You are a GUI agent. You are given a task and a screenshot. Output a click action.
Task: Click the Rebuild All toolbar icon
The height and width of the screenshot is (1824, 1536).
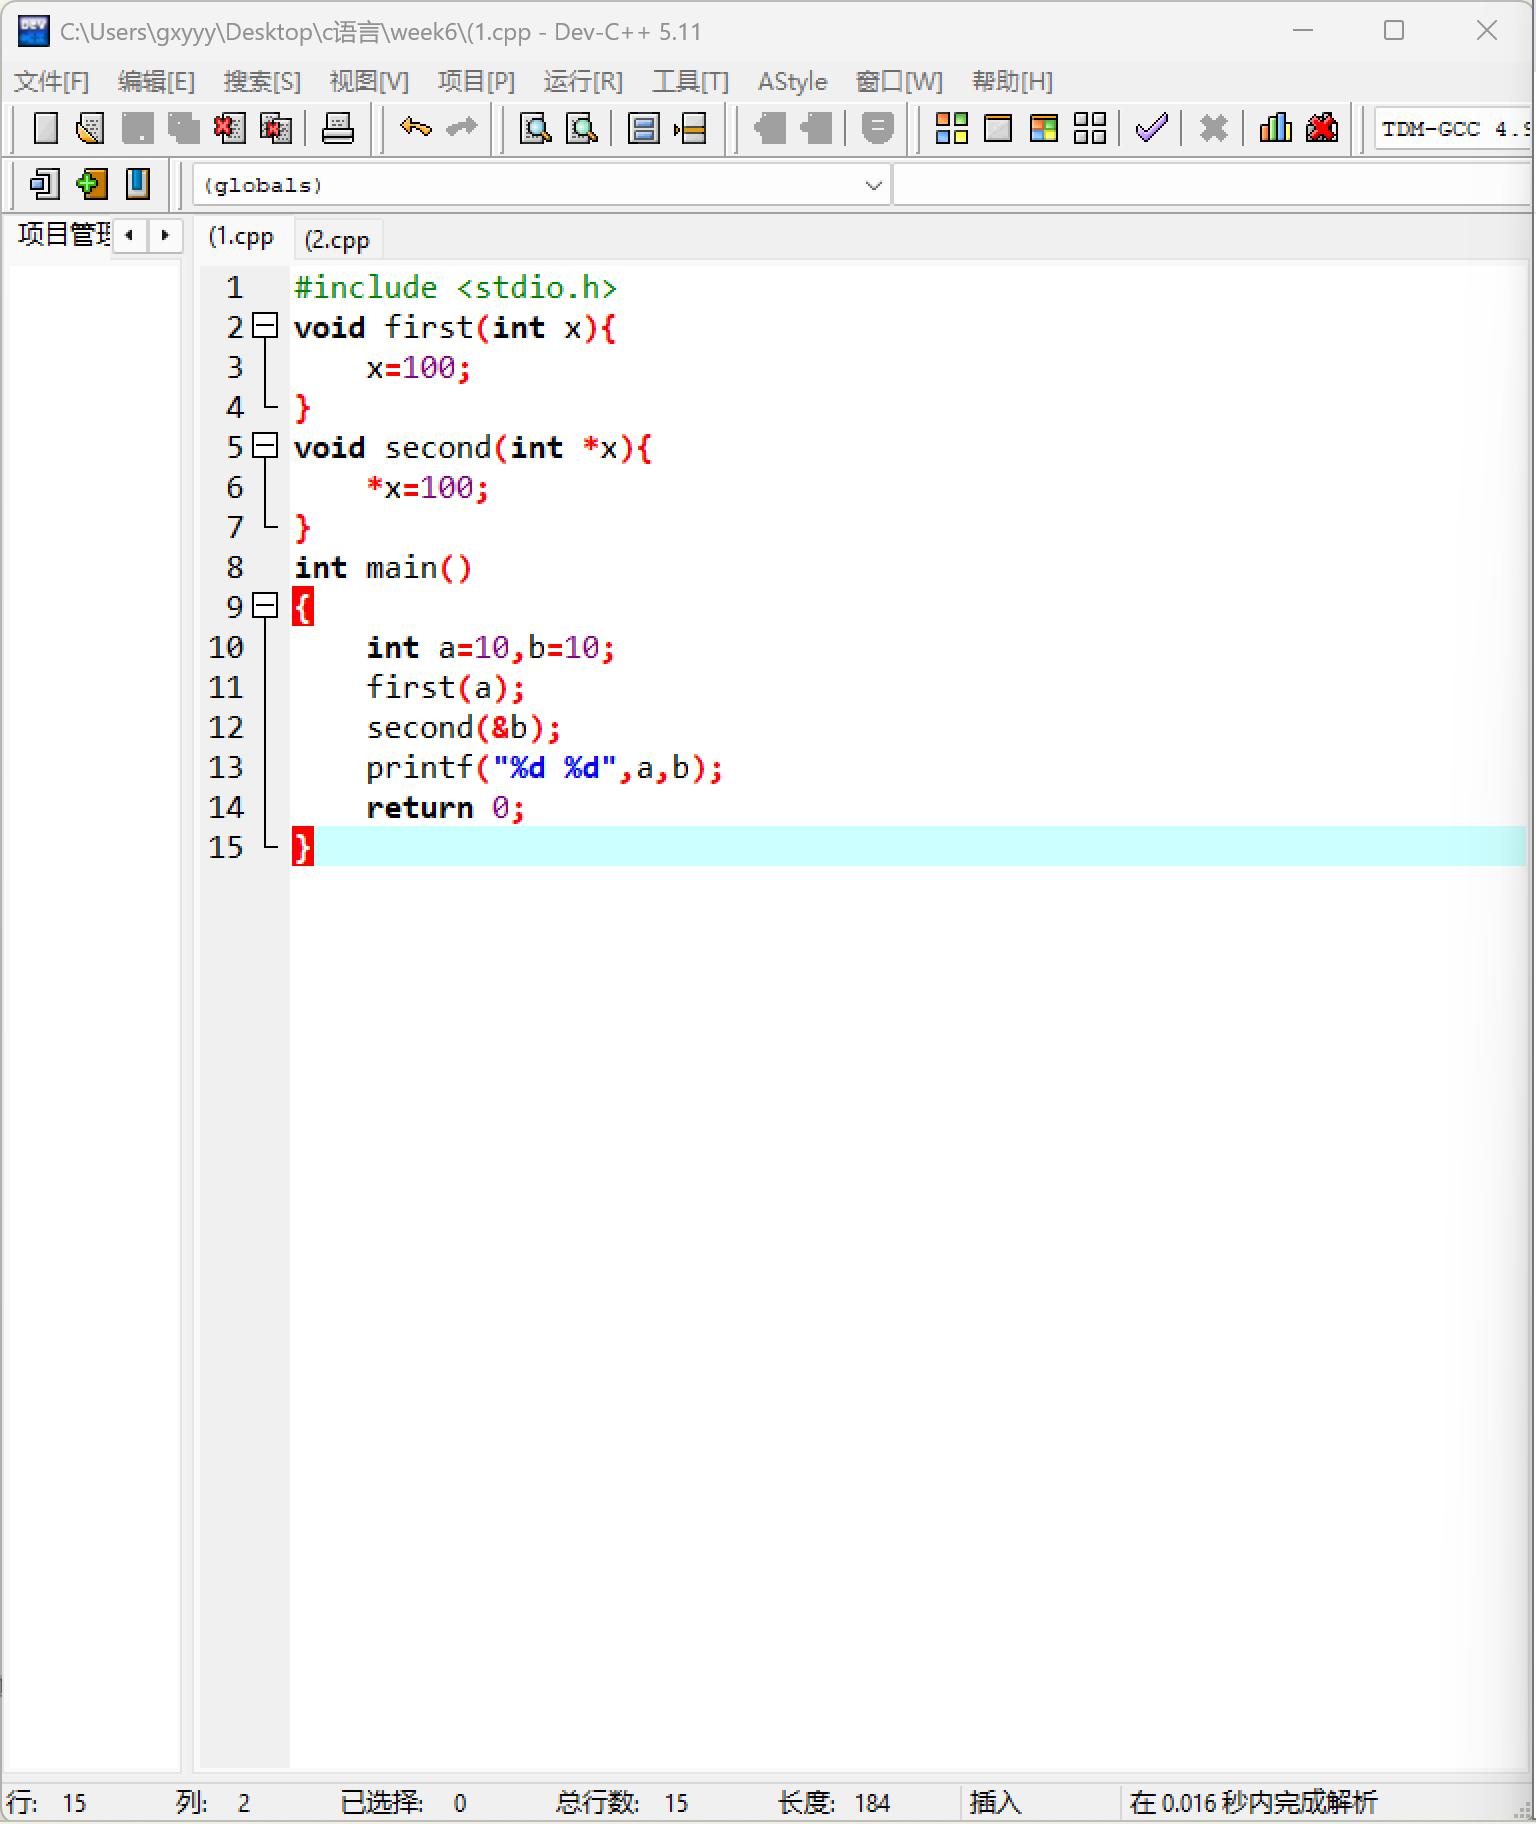point(1090,128)
